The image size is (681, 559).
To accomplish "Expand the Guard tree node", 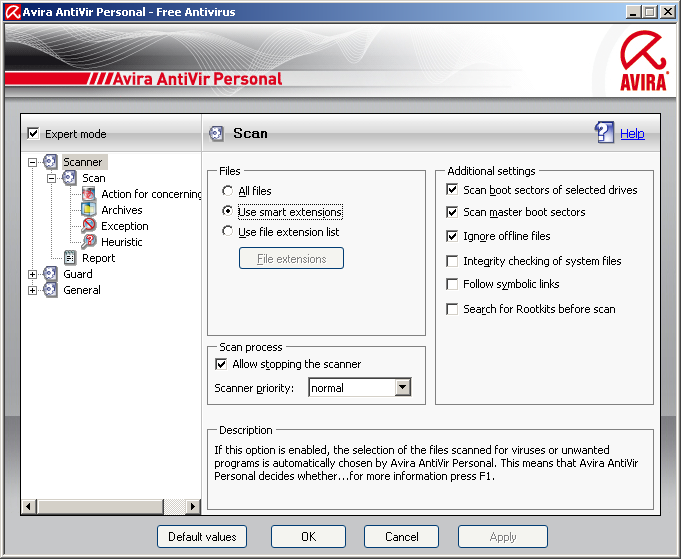I will (32, 275).
